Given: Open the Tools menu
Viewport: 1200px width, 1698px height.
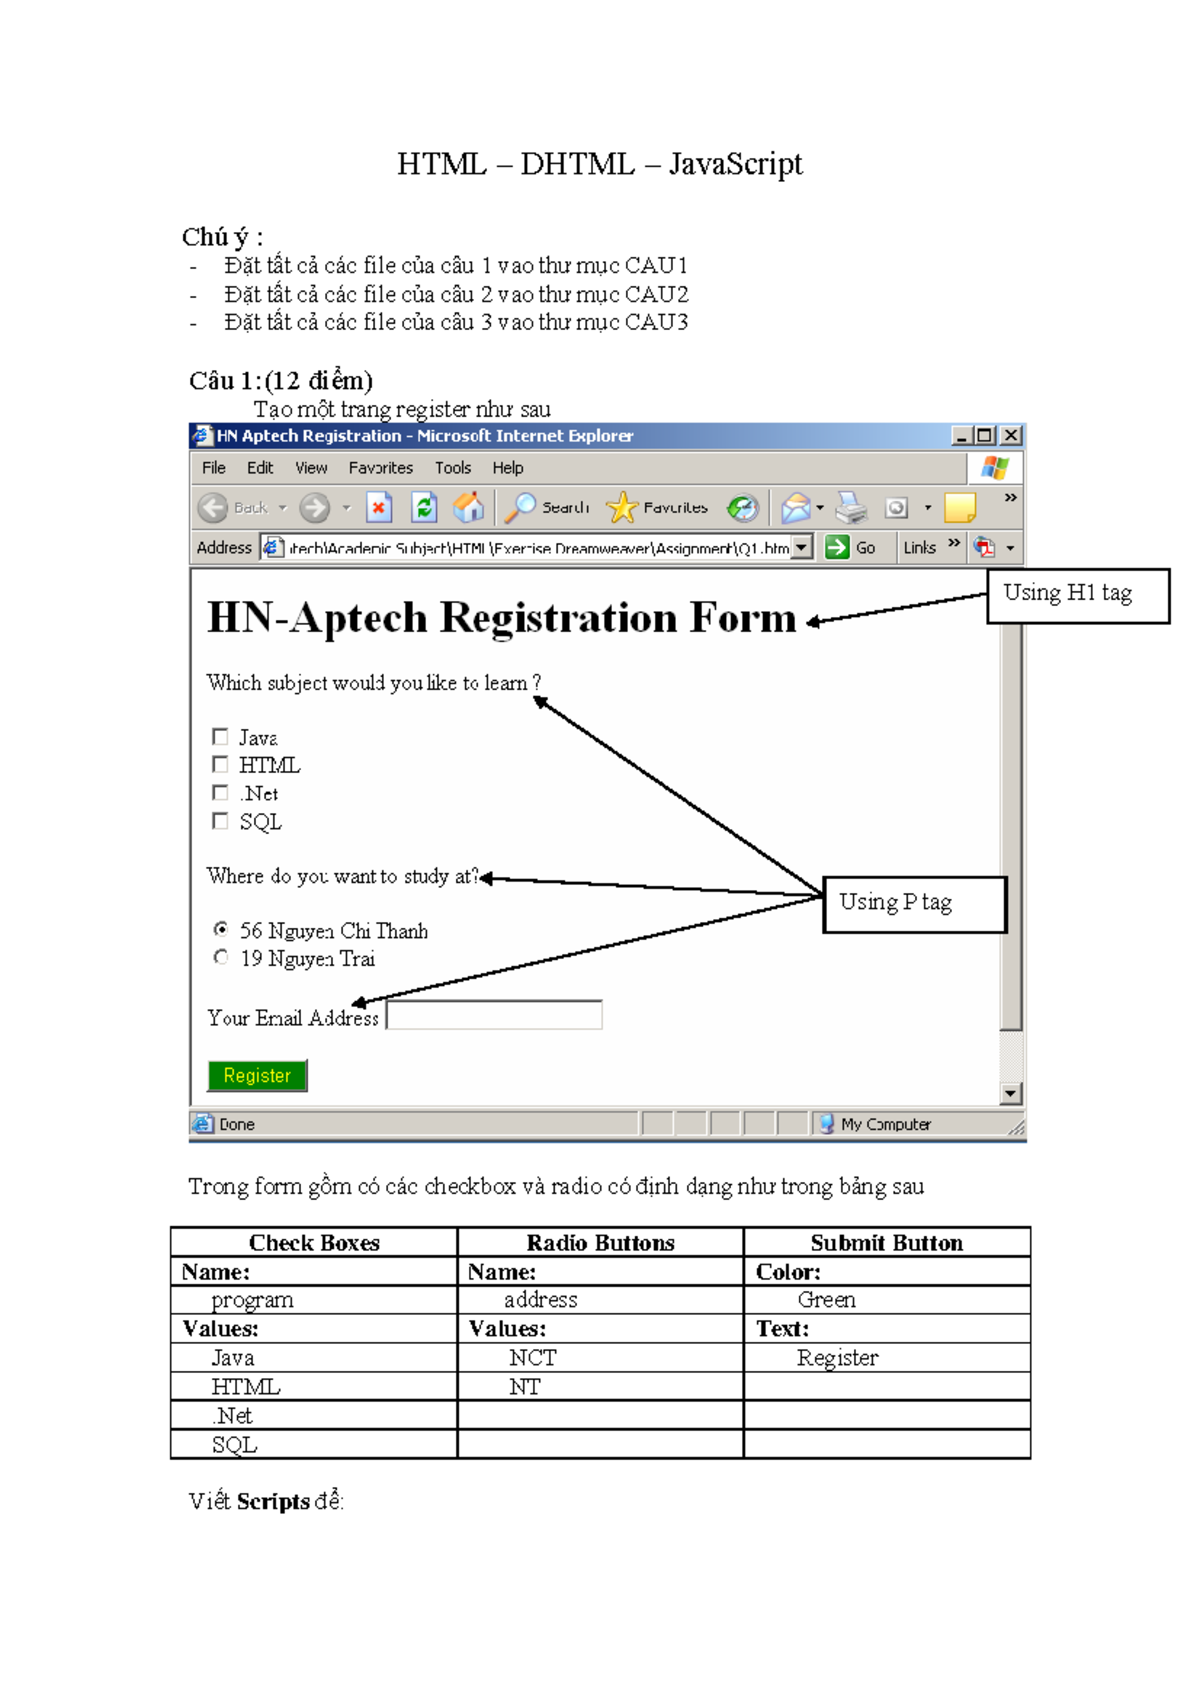Looking at the screenshot, I should (452, 468).
